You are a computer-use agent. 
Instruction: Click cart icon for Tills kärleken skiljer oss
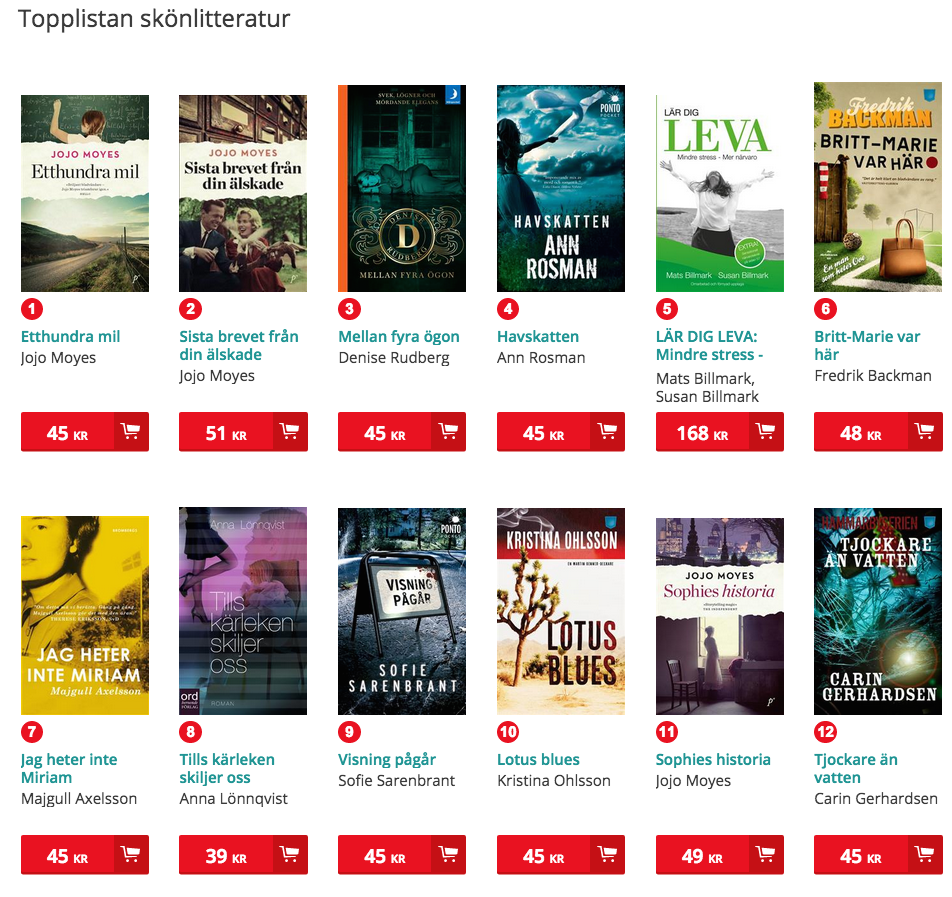(x=290, y=854)
